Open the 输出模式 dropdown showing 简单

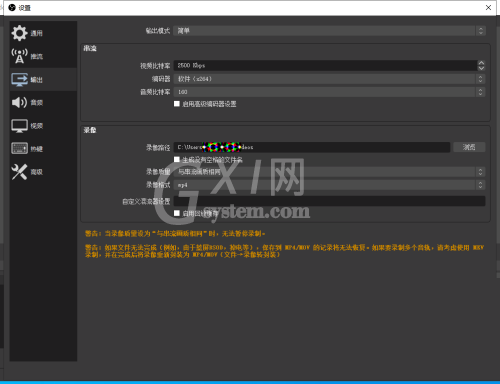click(x=329, y=31)
